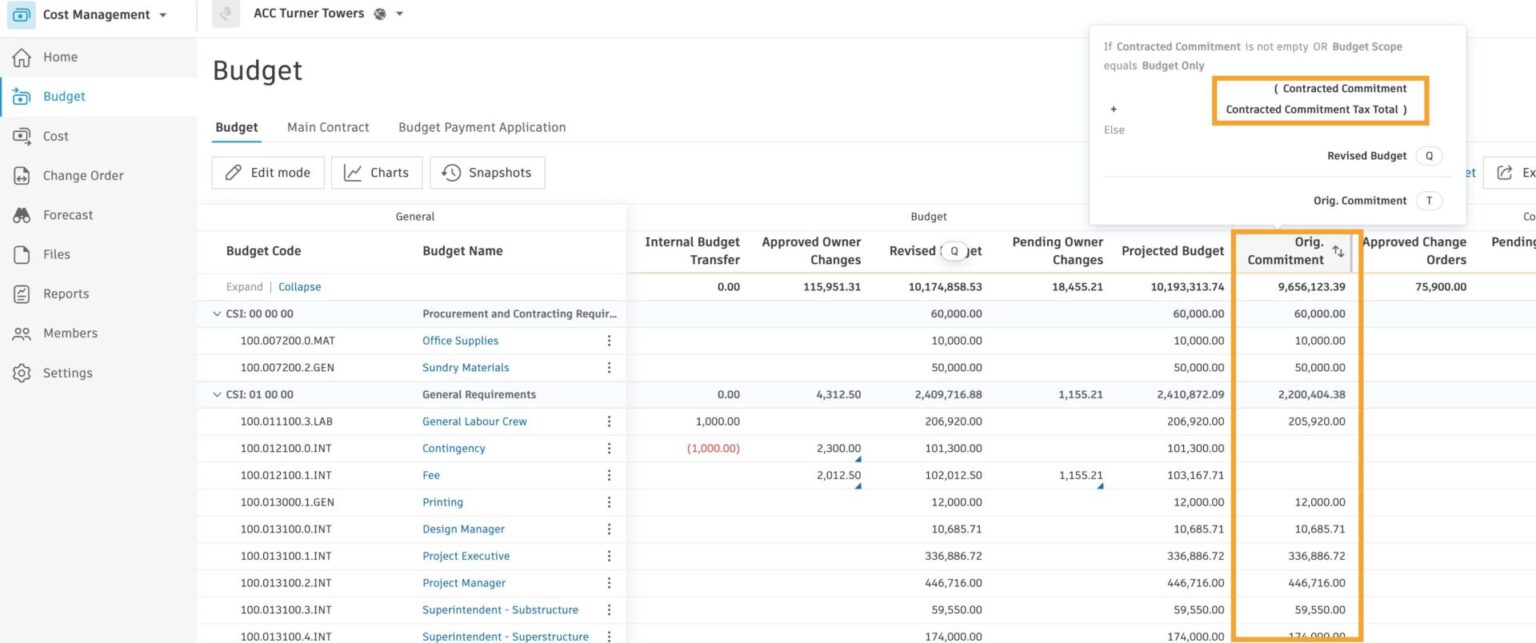Open the three-dot menu beside Contingency
Image resolution: width=1536 pixels, height=643 pixels.
[609, 448]
